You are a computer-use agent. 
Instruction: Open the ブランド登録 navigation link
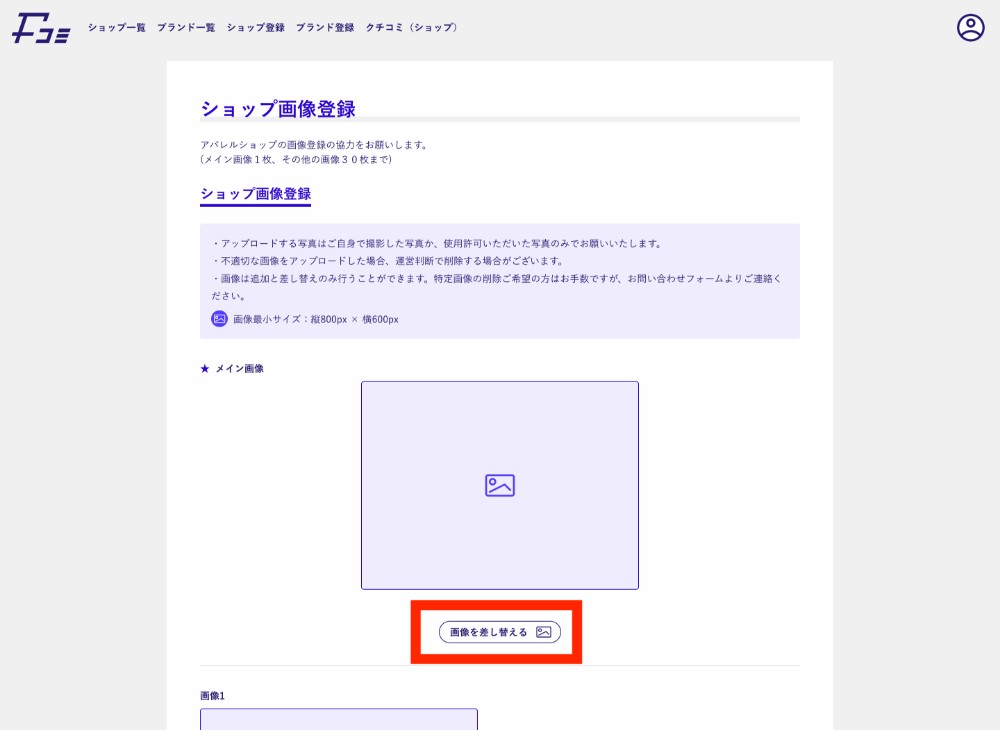coord(325,28)
